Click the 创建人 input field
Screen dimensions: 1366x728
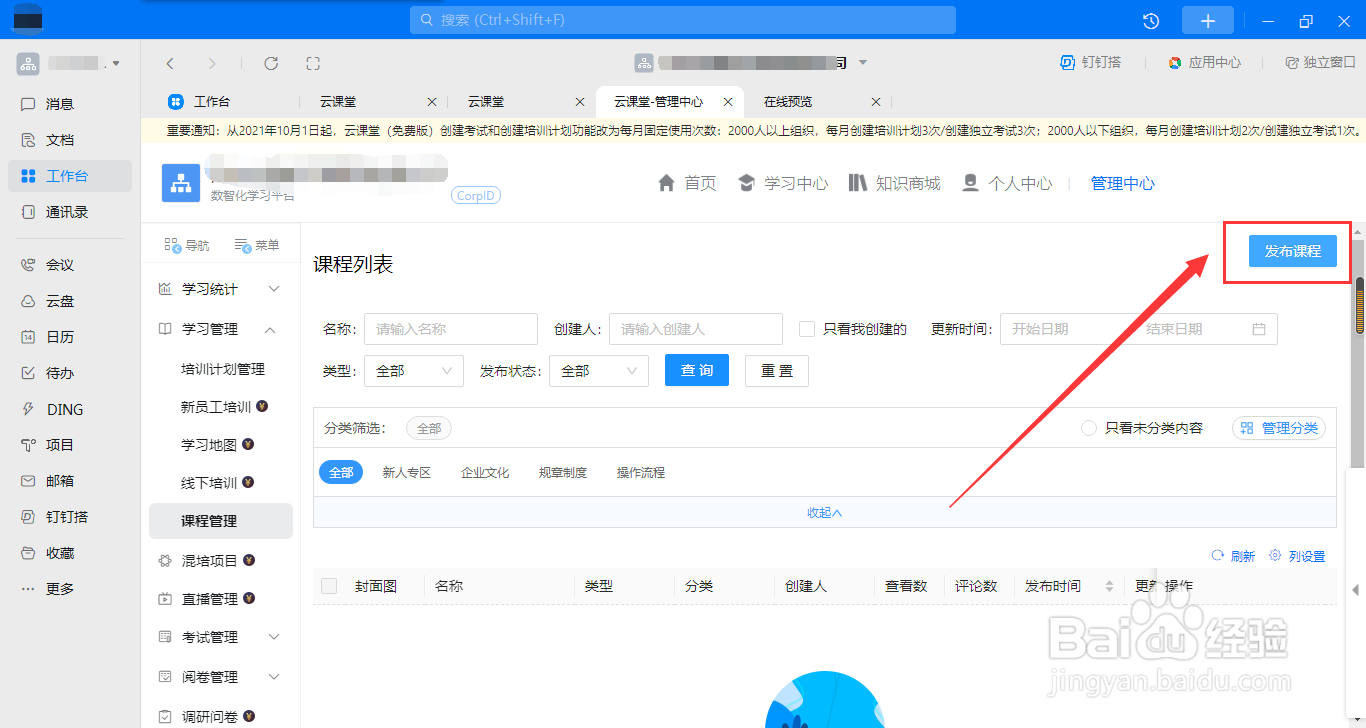696,329
